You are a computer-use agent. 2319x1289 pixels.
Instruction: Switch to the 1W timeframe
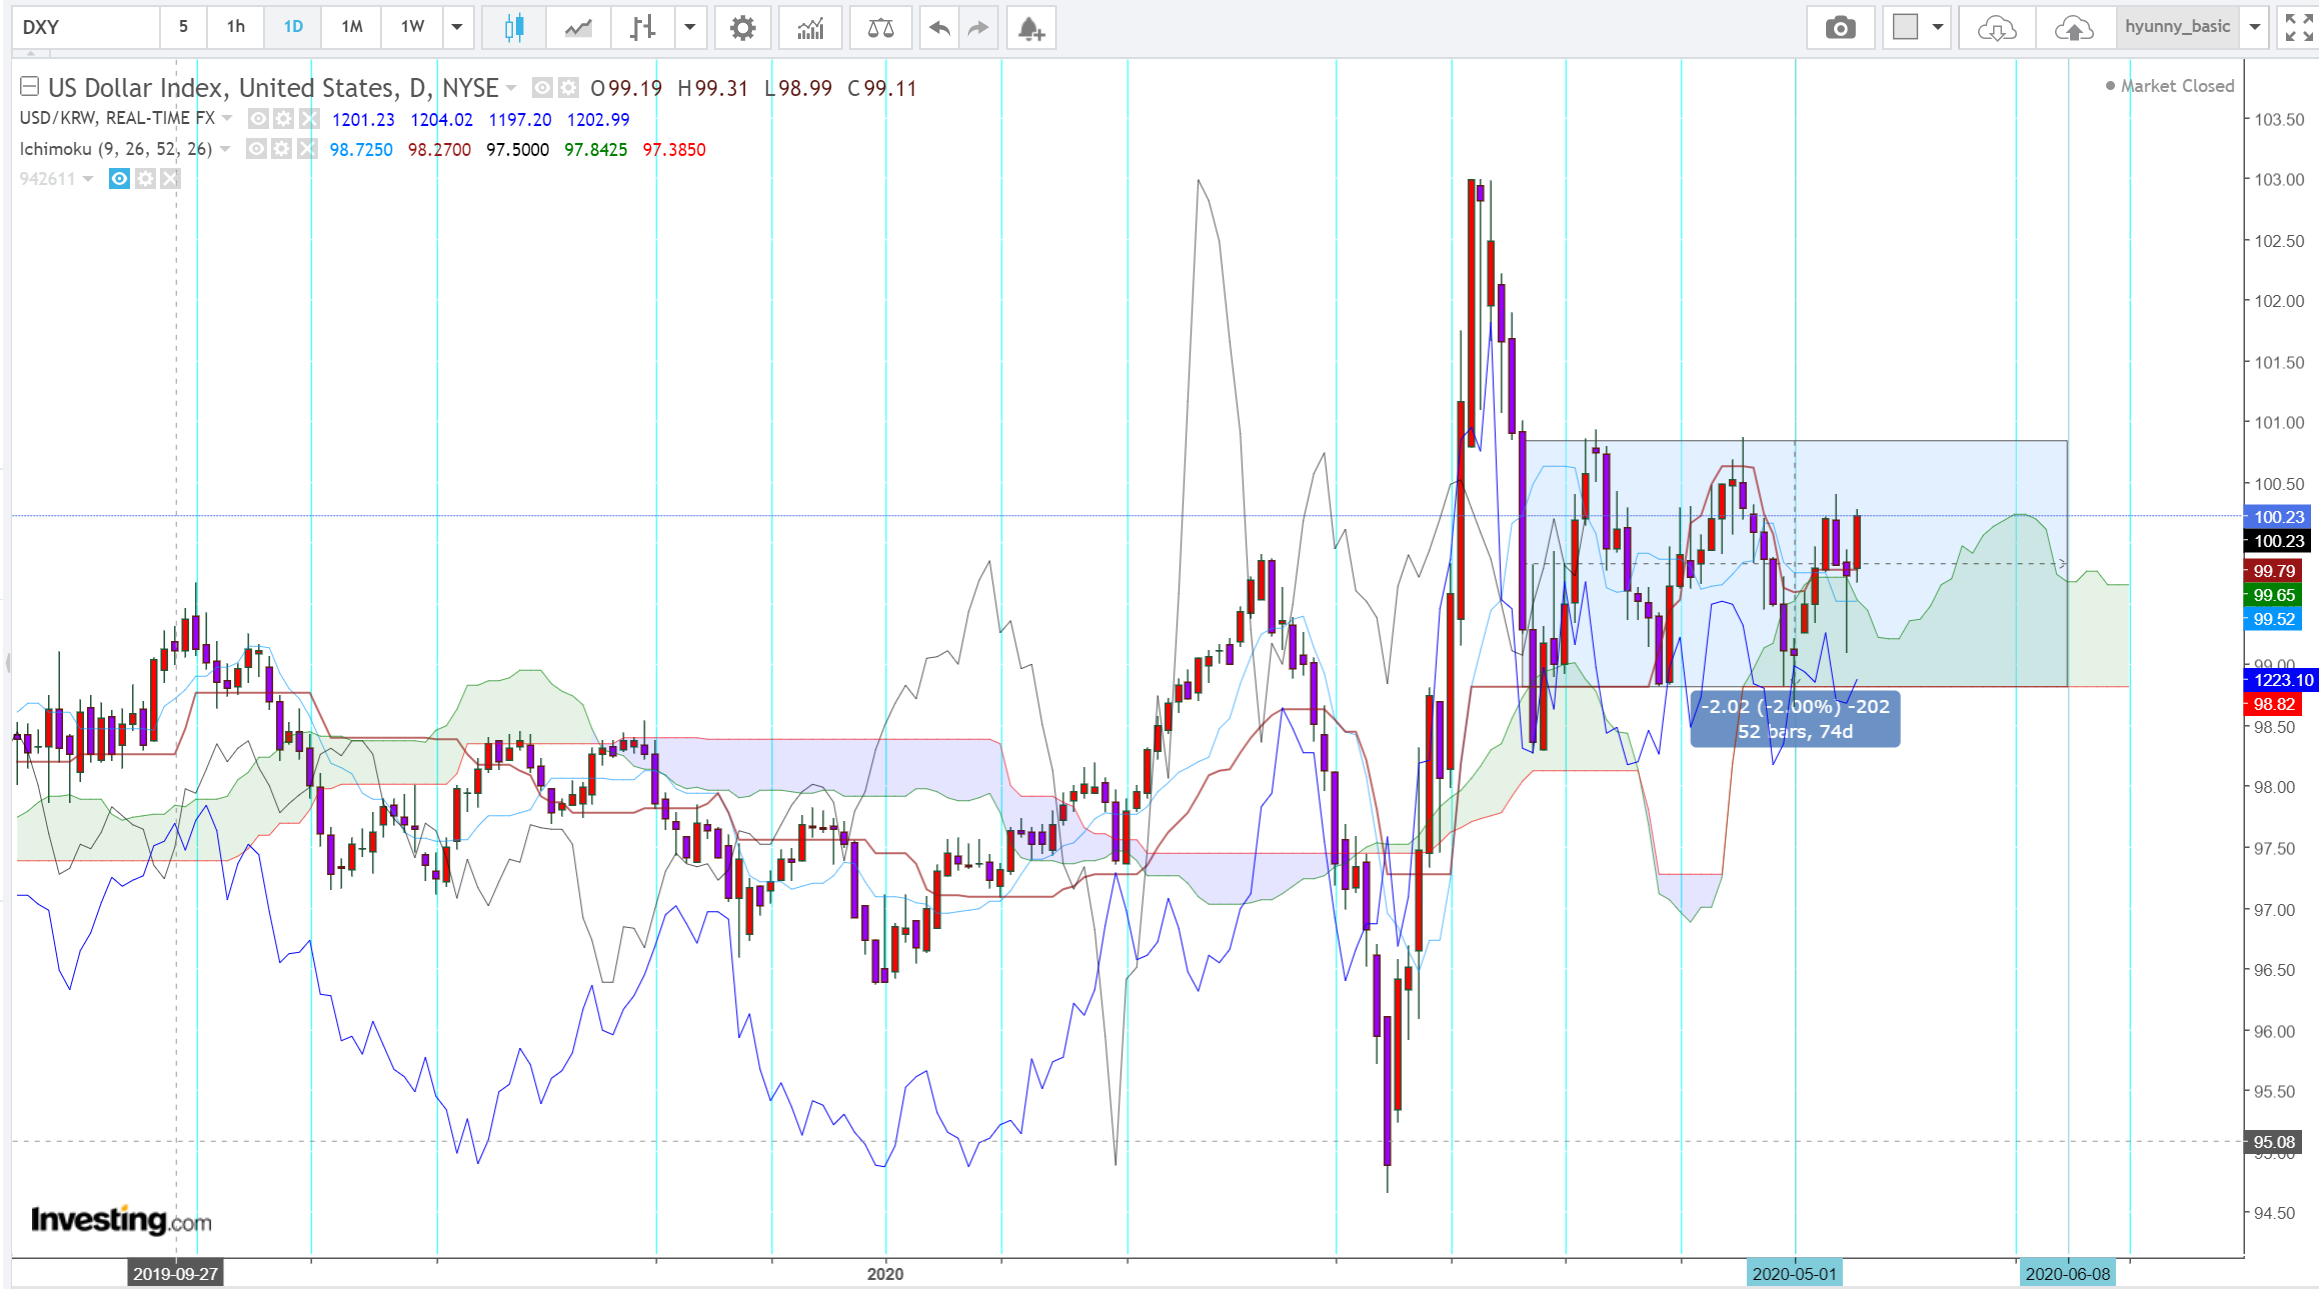(412, 27)
